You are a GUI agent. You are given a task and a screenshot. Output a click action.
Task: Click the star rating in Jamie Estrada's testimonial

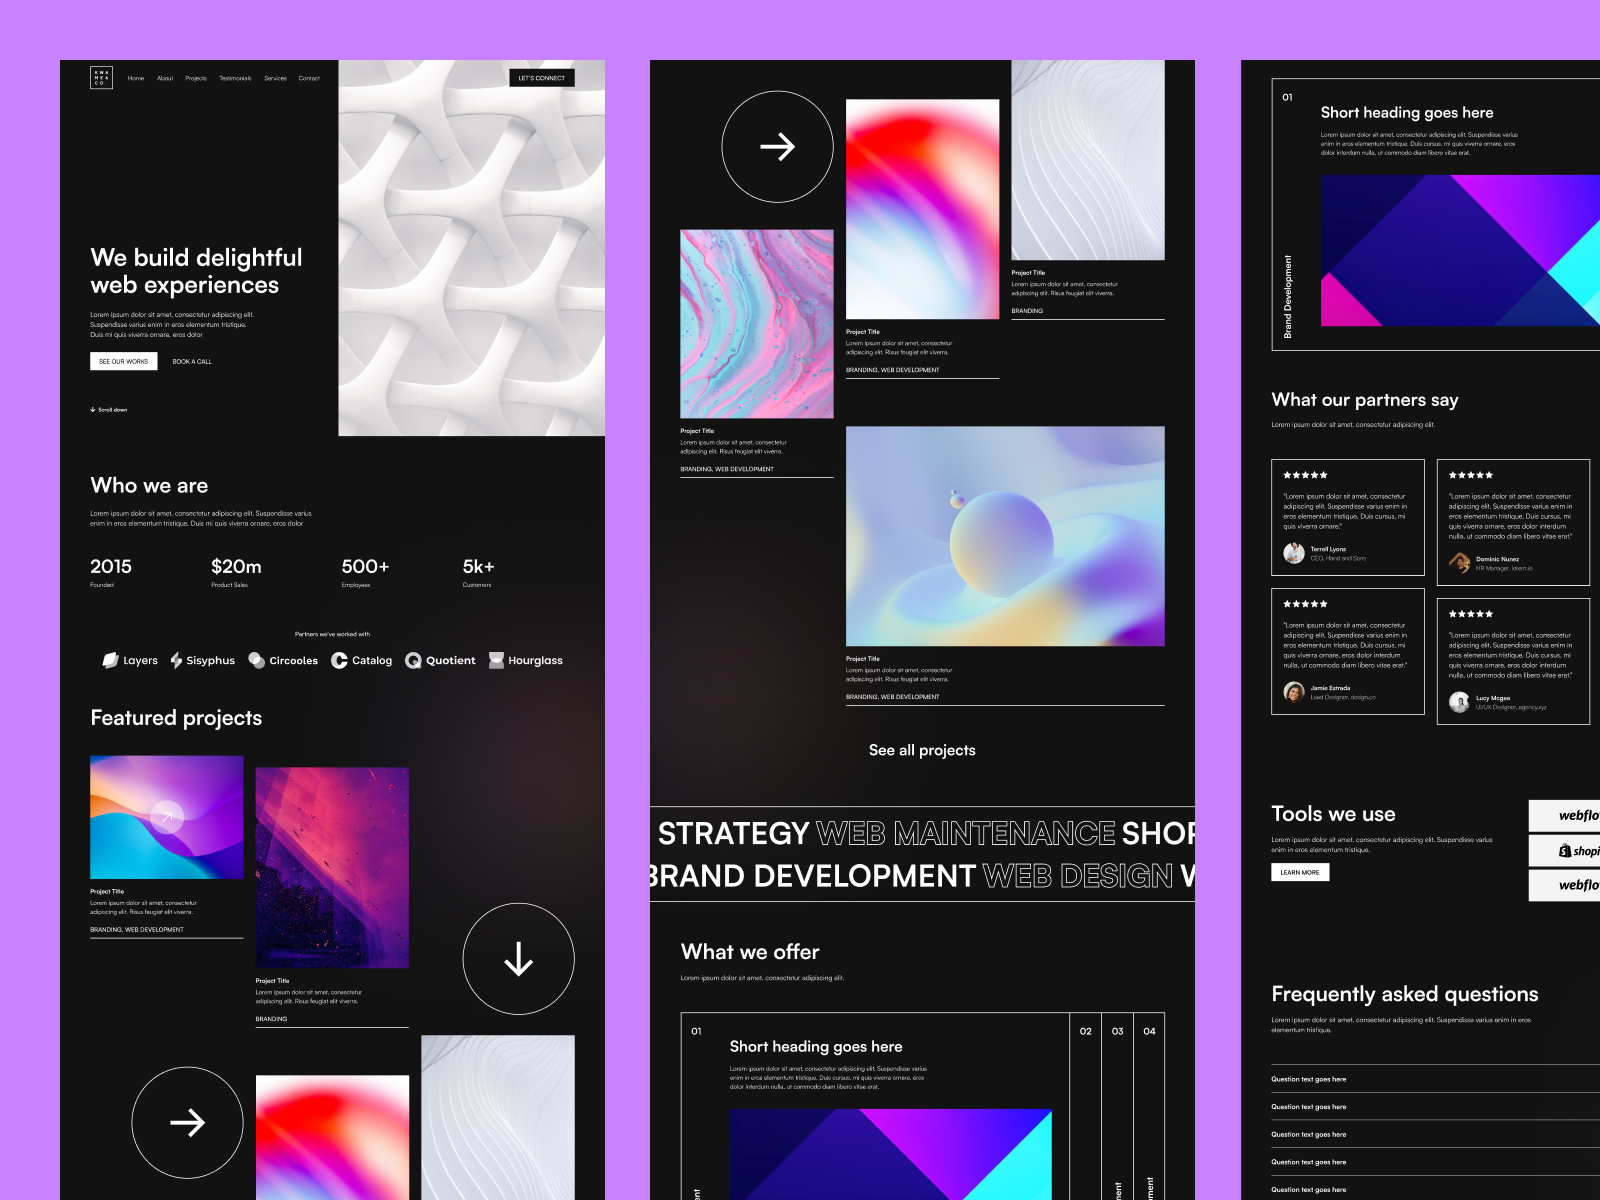[x=1305, y=604]
